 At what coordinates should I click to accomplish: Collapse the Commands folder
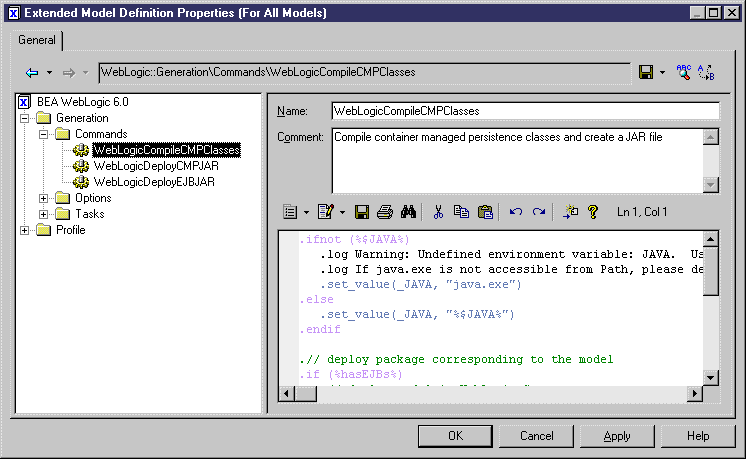click(x=43, y=134)
